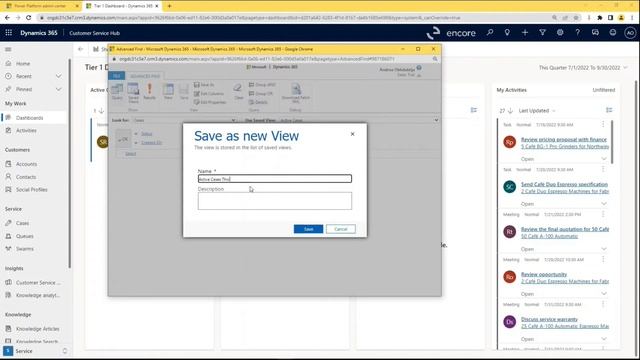
Task: Click Edit Columns in the Advanced Find ribbon
Action: click(209, 93)
